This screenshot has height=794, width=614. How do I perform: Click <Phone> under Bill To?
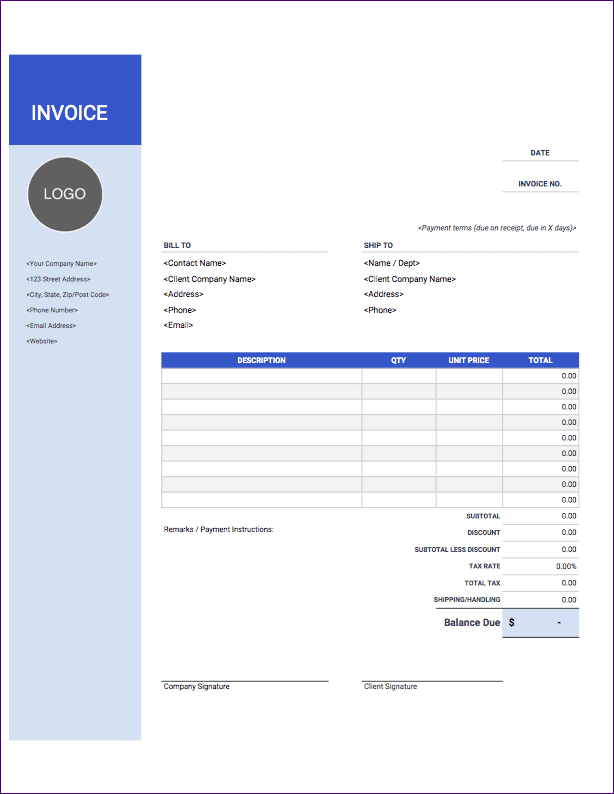coord(180,310)
